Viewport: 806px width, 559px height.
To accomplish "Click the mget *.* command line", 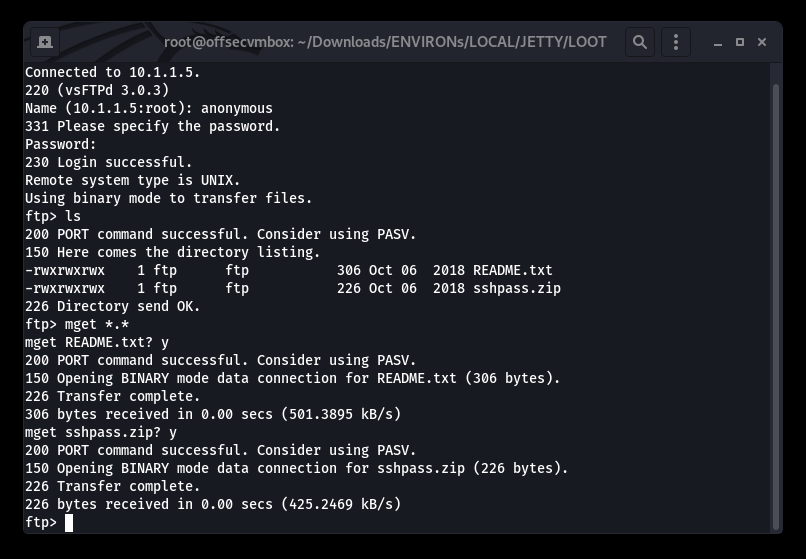I will click(77, 324).
